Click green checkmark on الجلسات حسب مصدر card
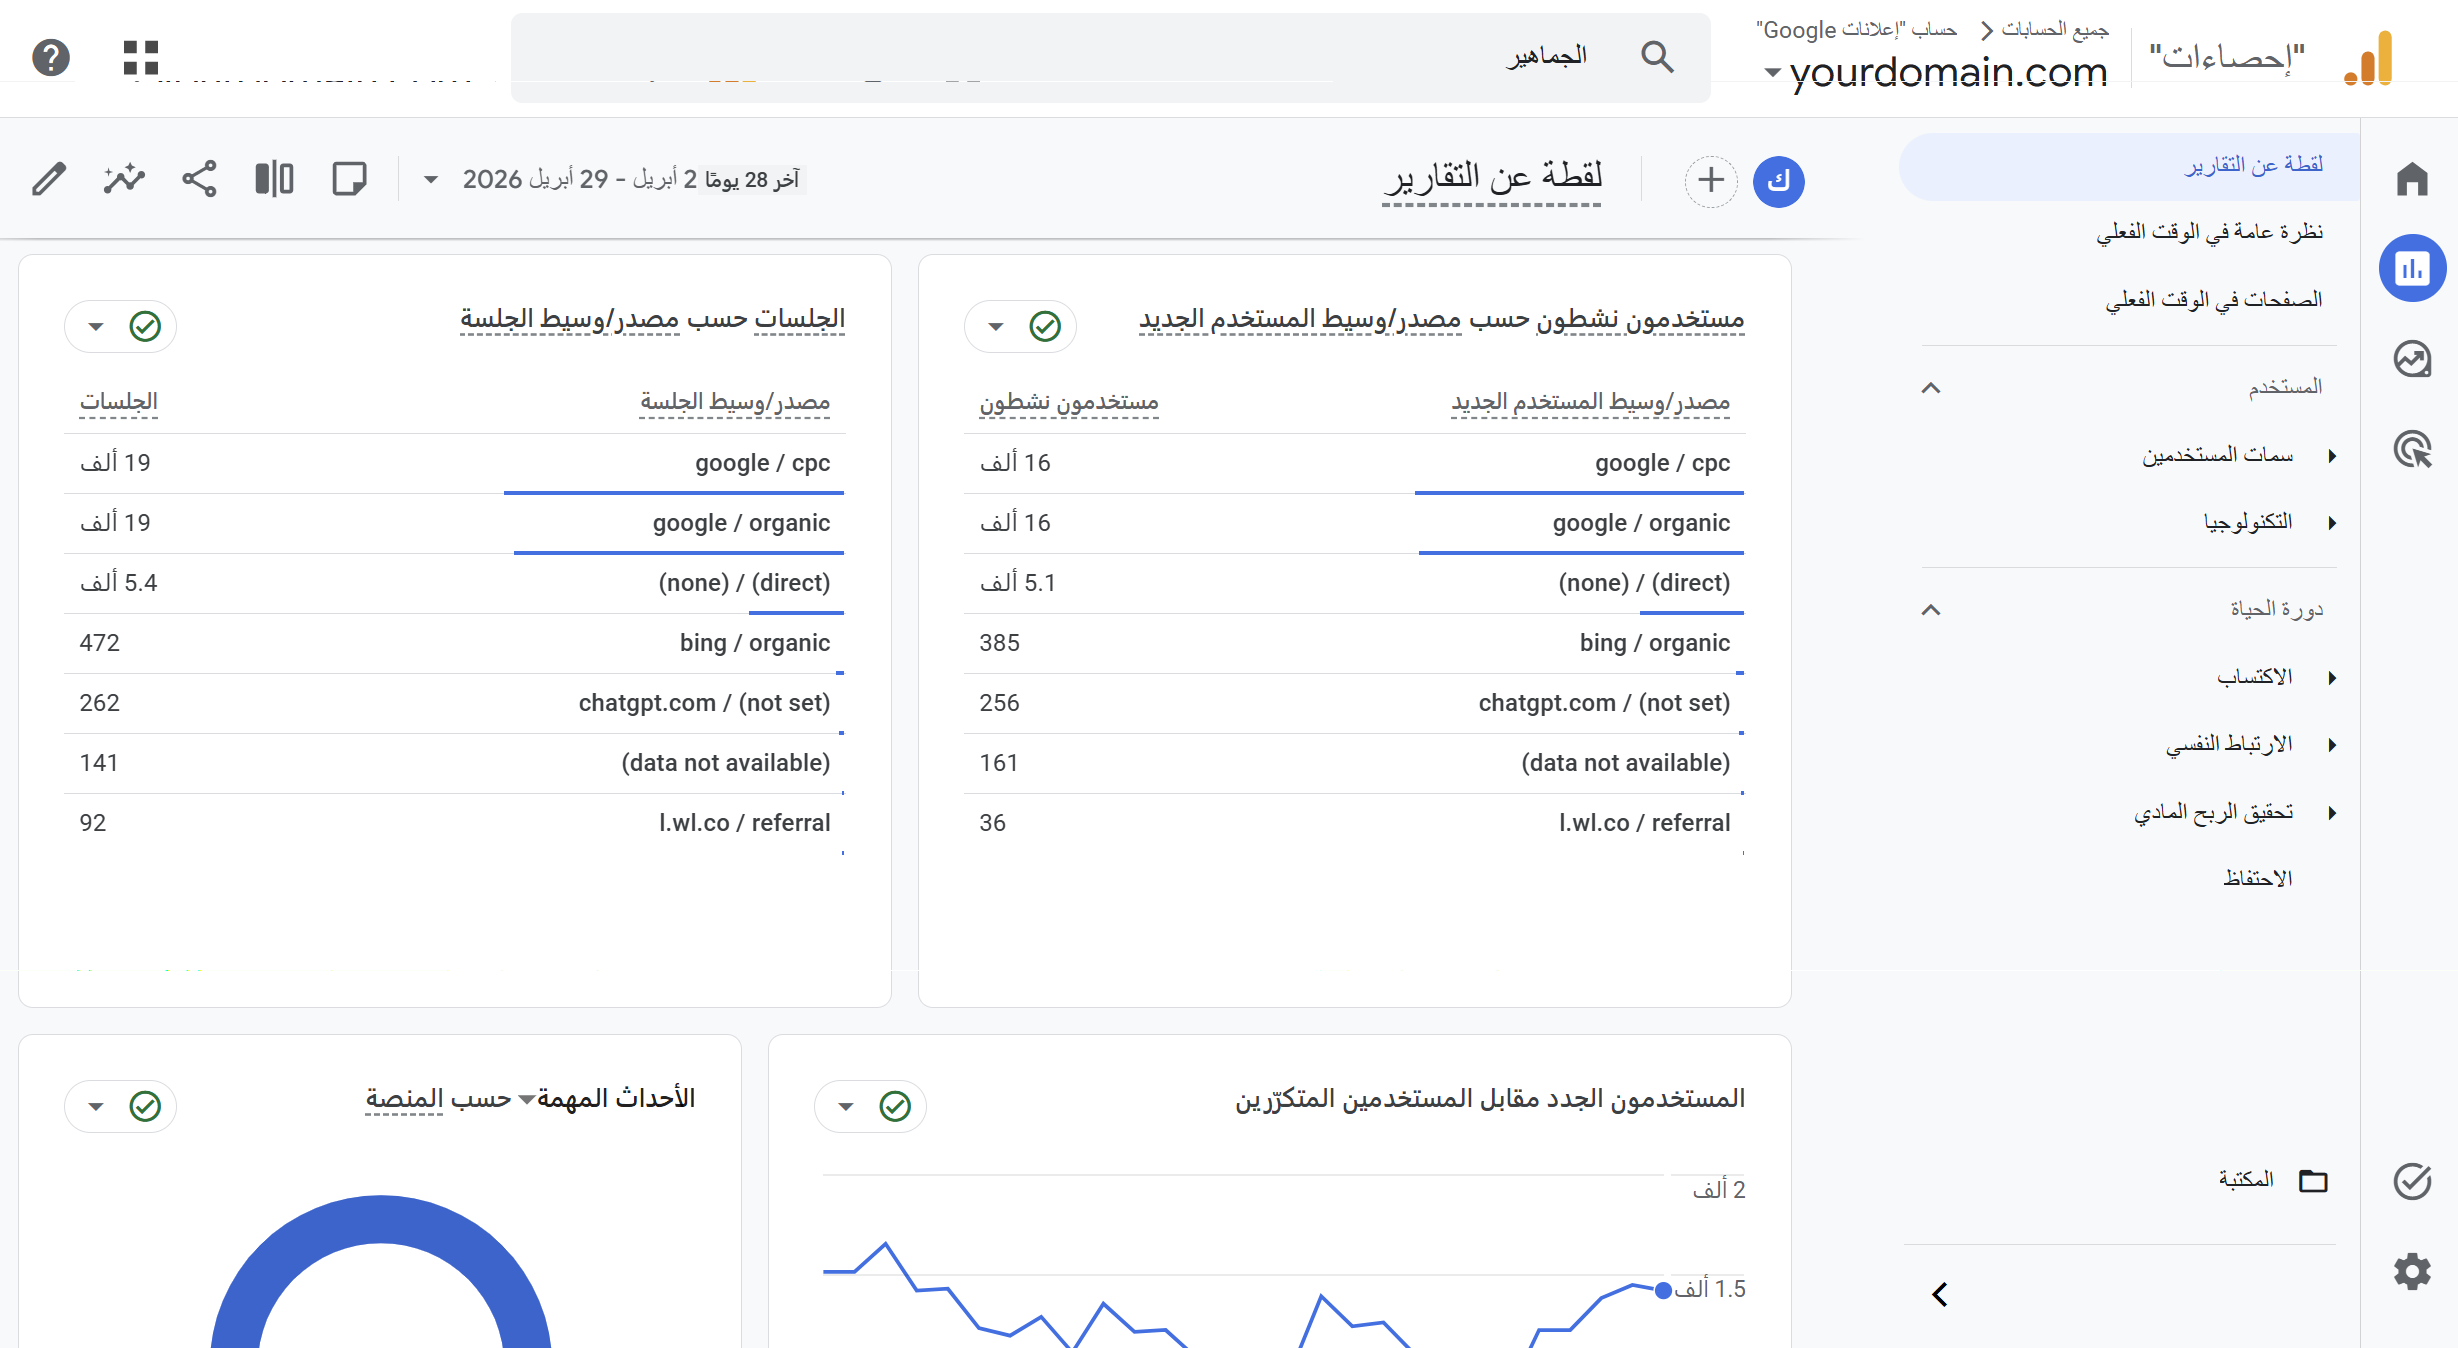Screen dimensions: 2458x1348 (145, 326)
